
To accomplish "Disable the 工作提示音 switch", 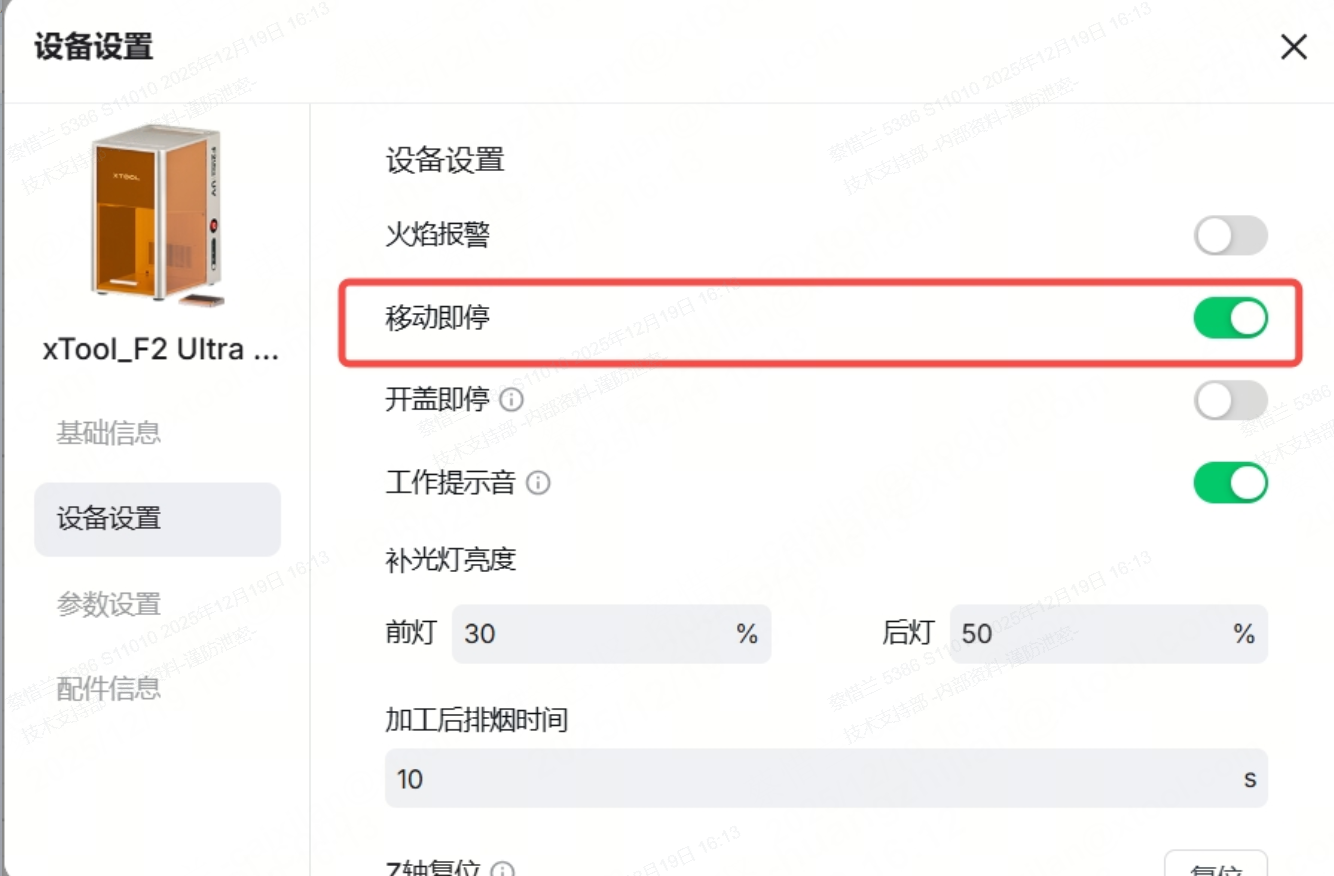I will pos(1230,484).
